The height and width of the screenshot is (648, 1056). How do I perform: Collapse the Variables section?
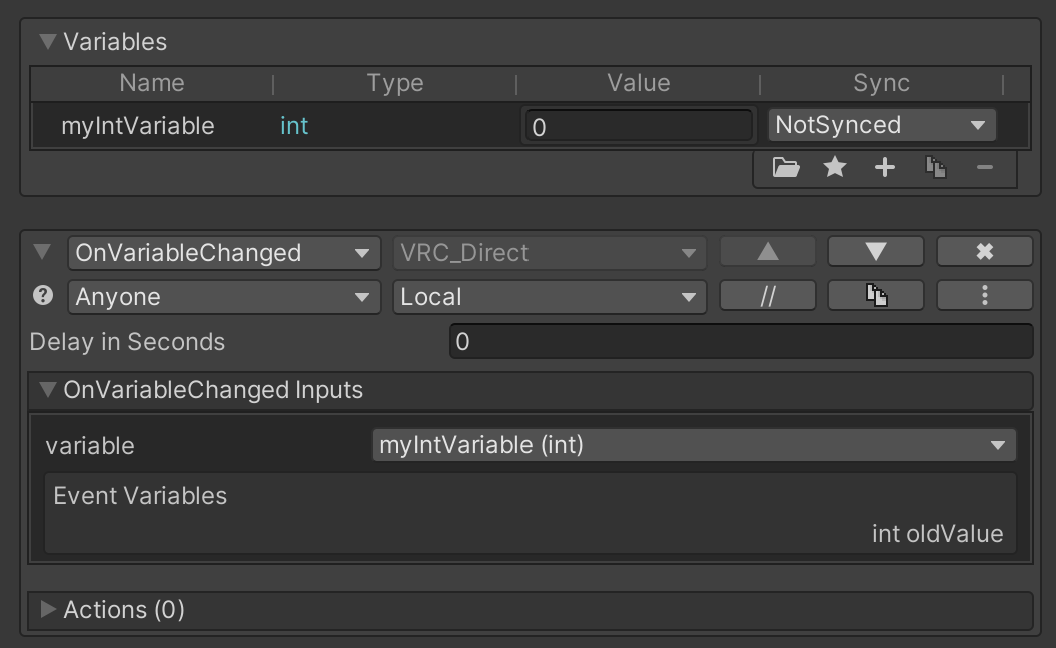point(48,42)
